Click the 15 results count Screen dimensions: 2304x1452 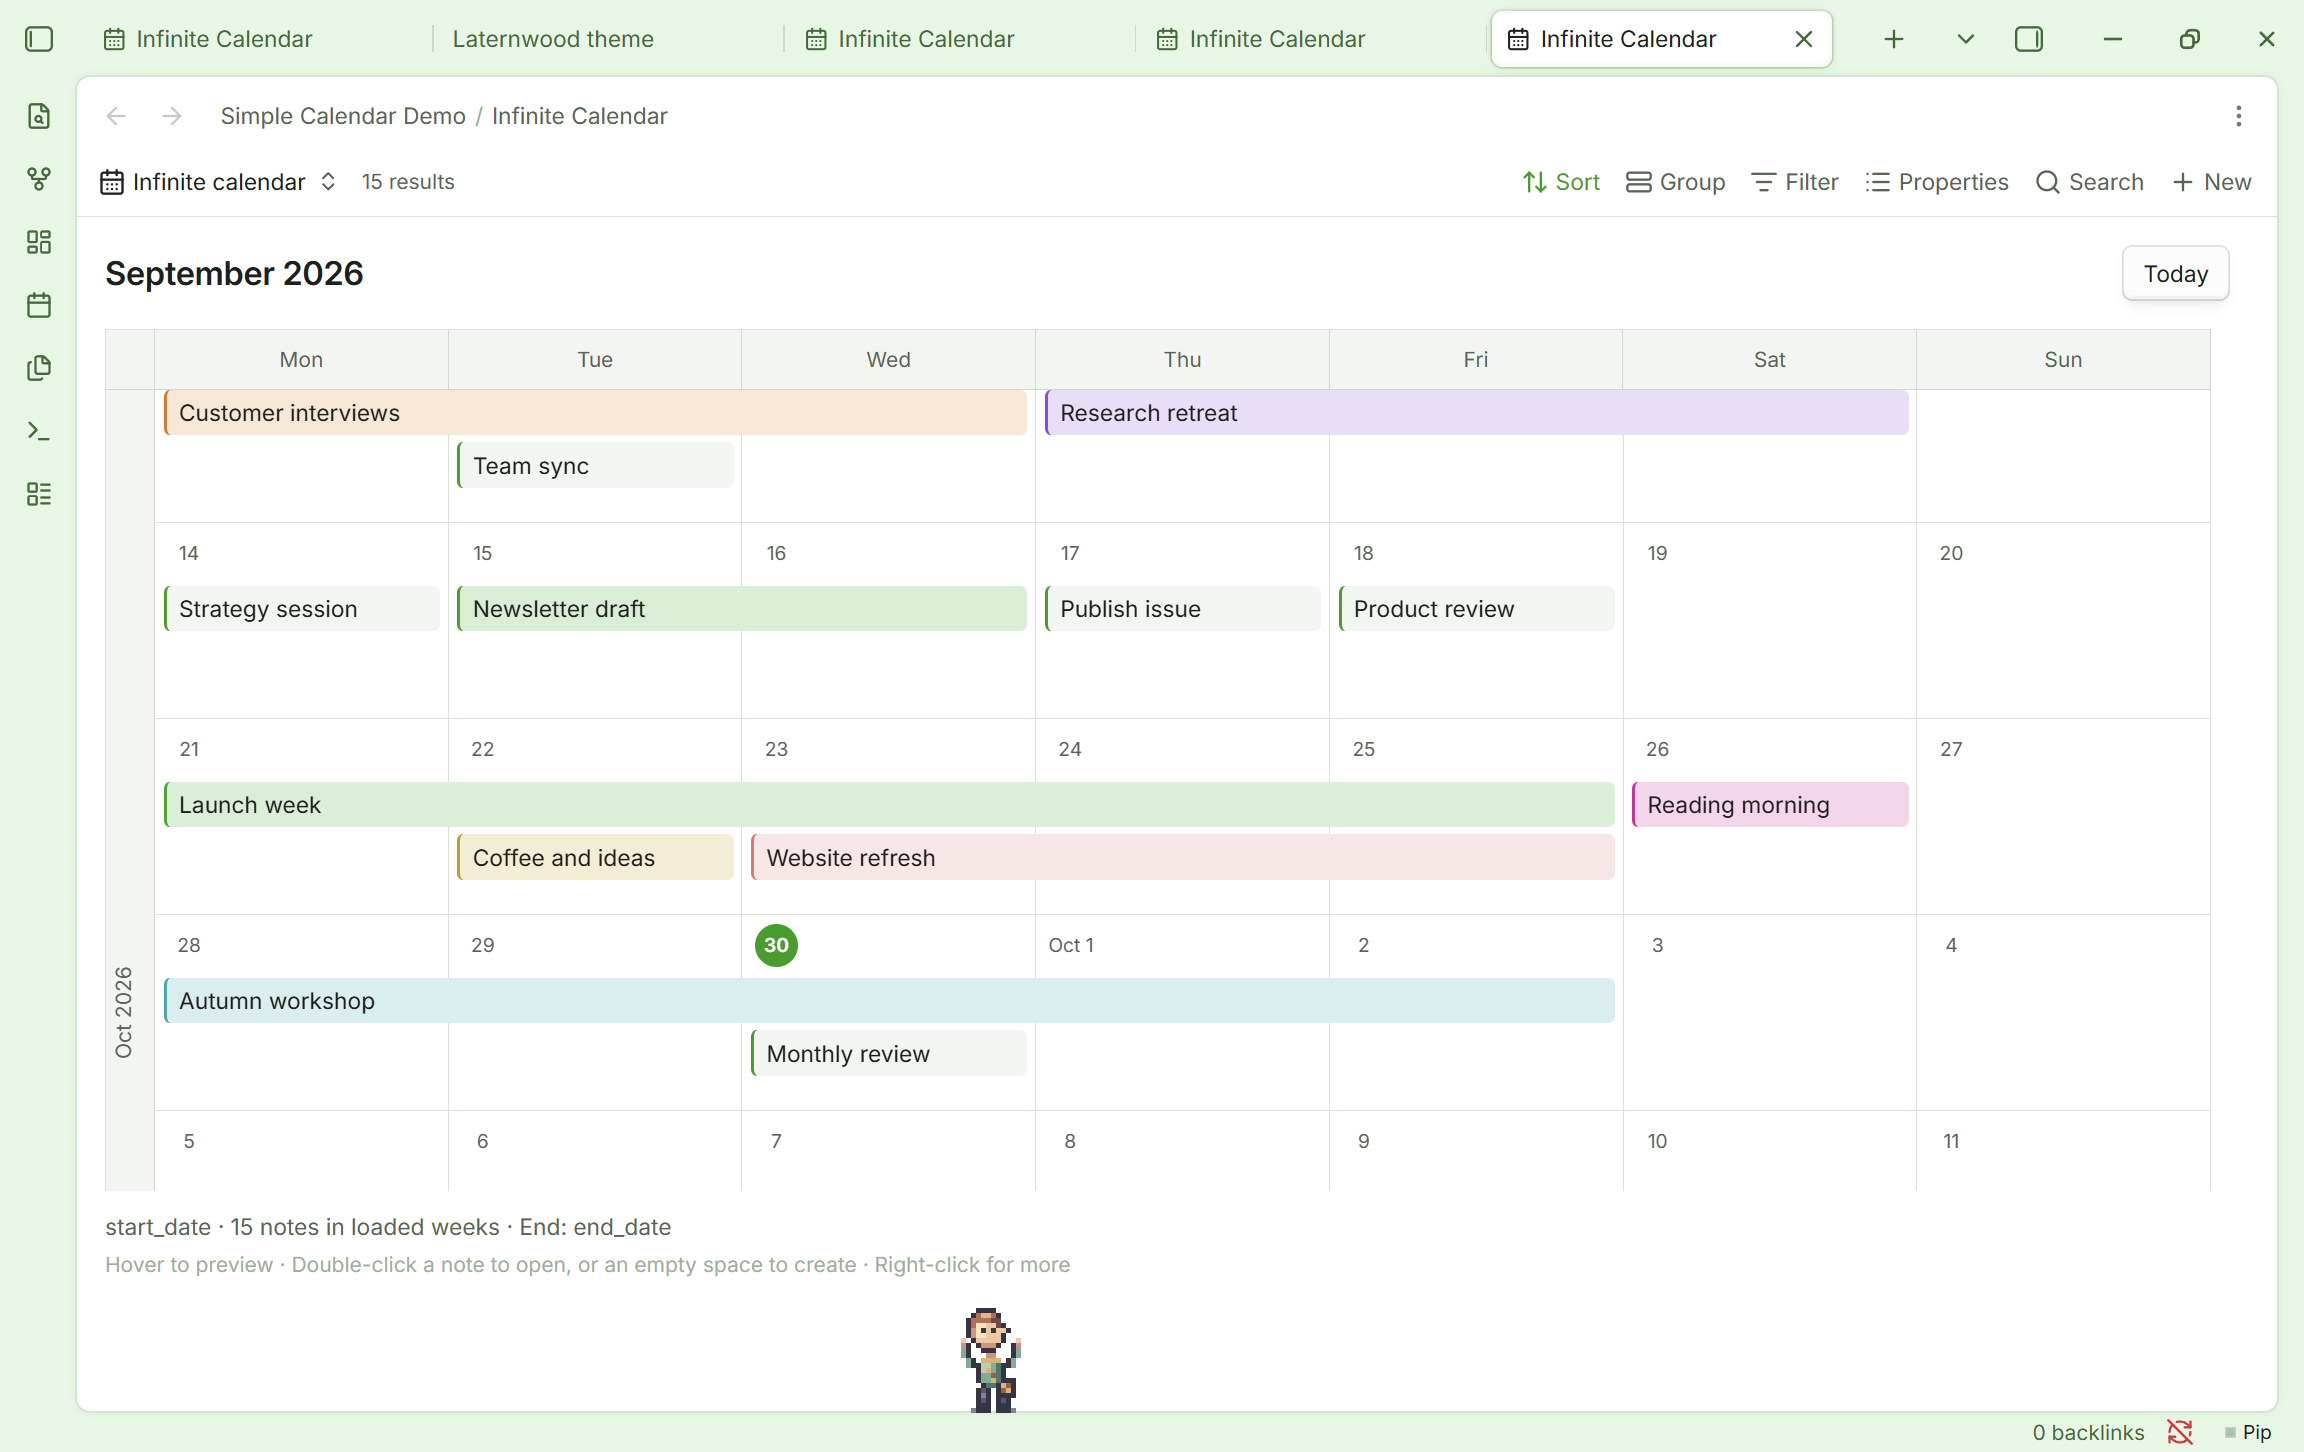point(408,182)
